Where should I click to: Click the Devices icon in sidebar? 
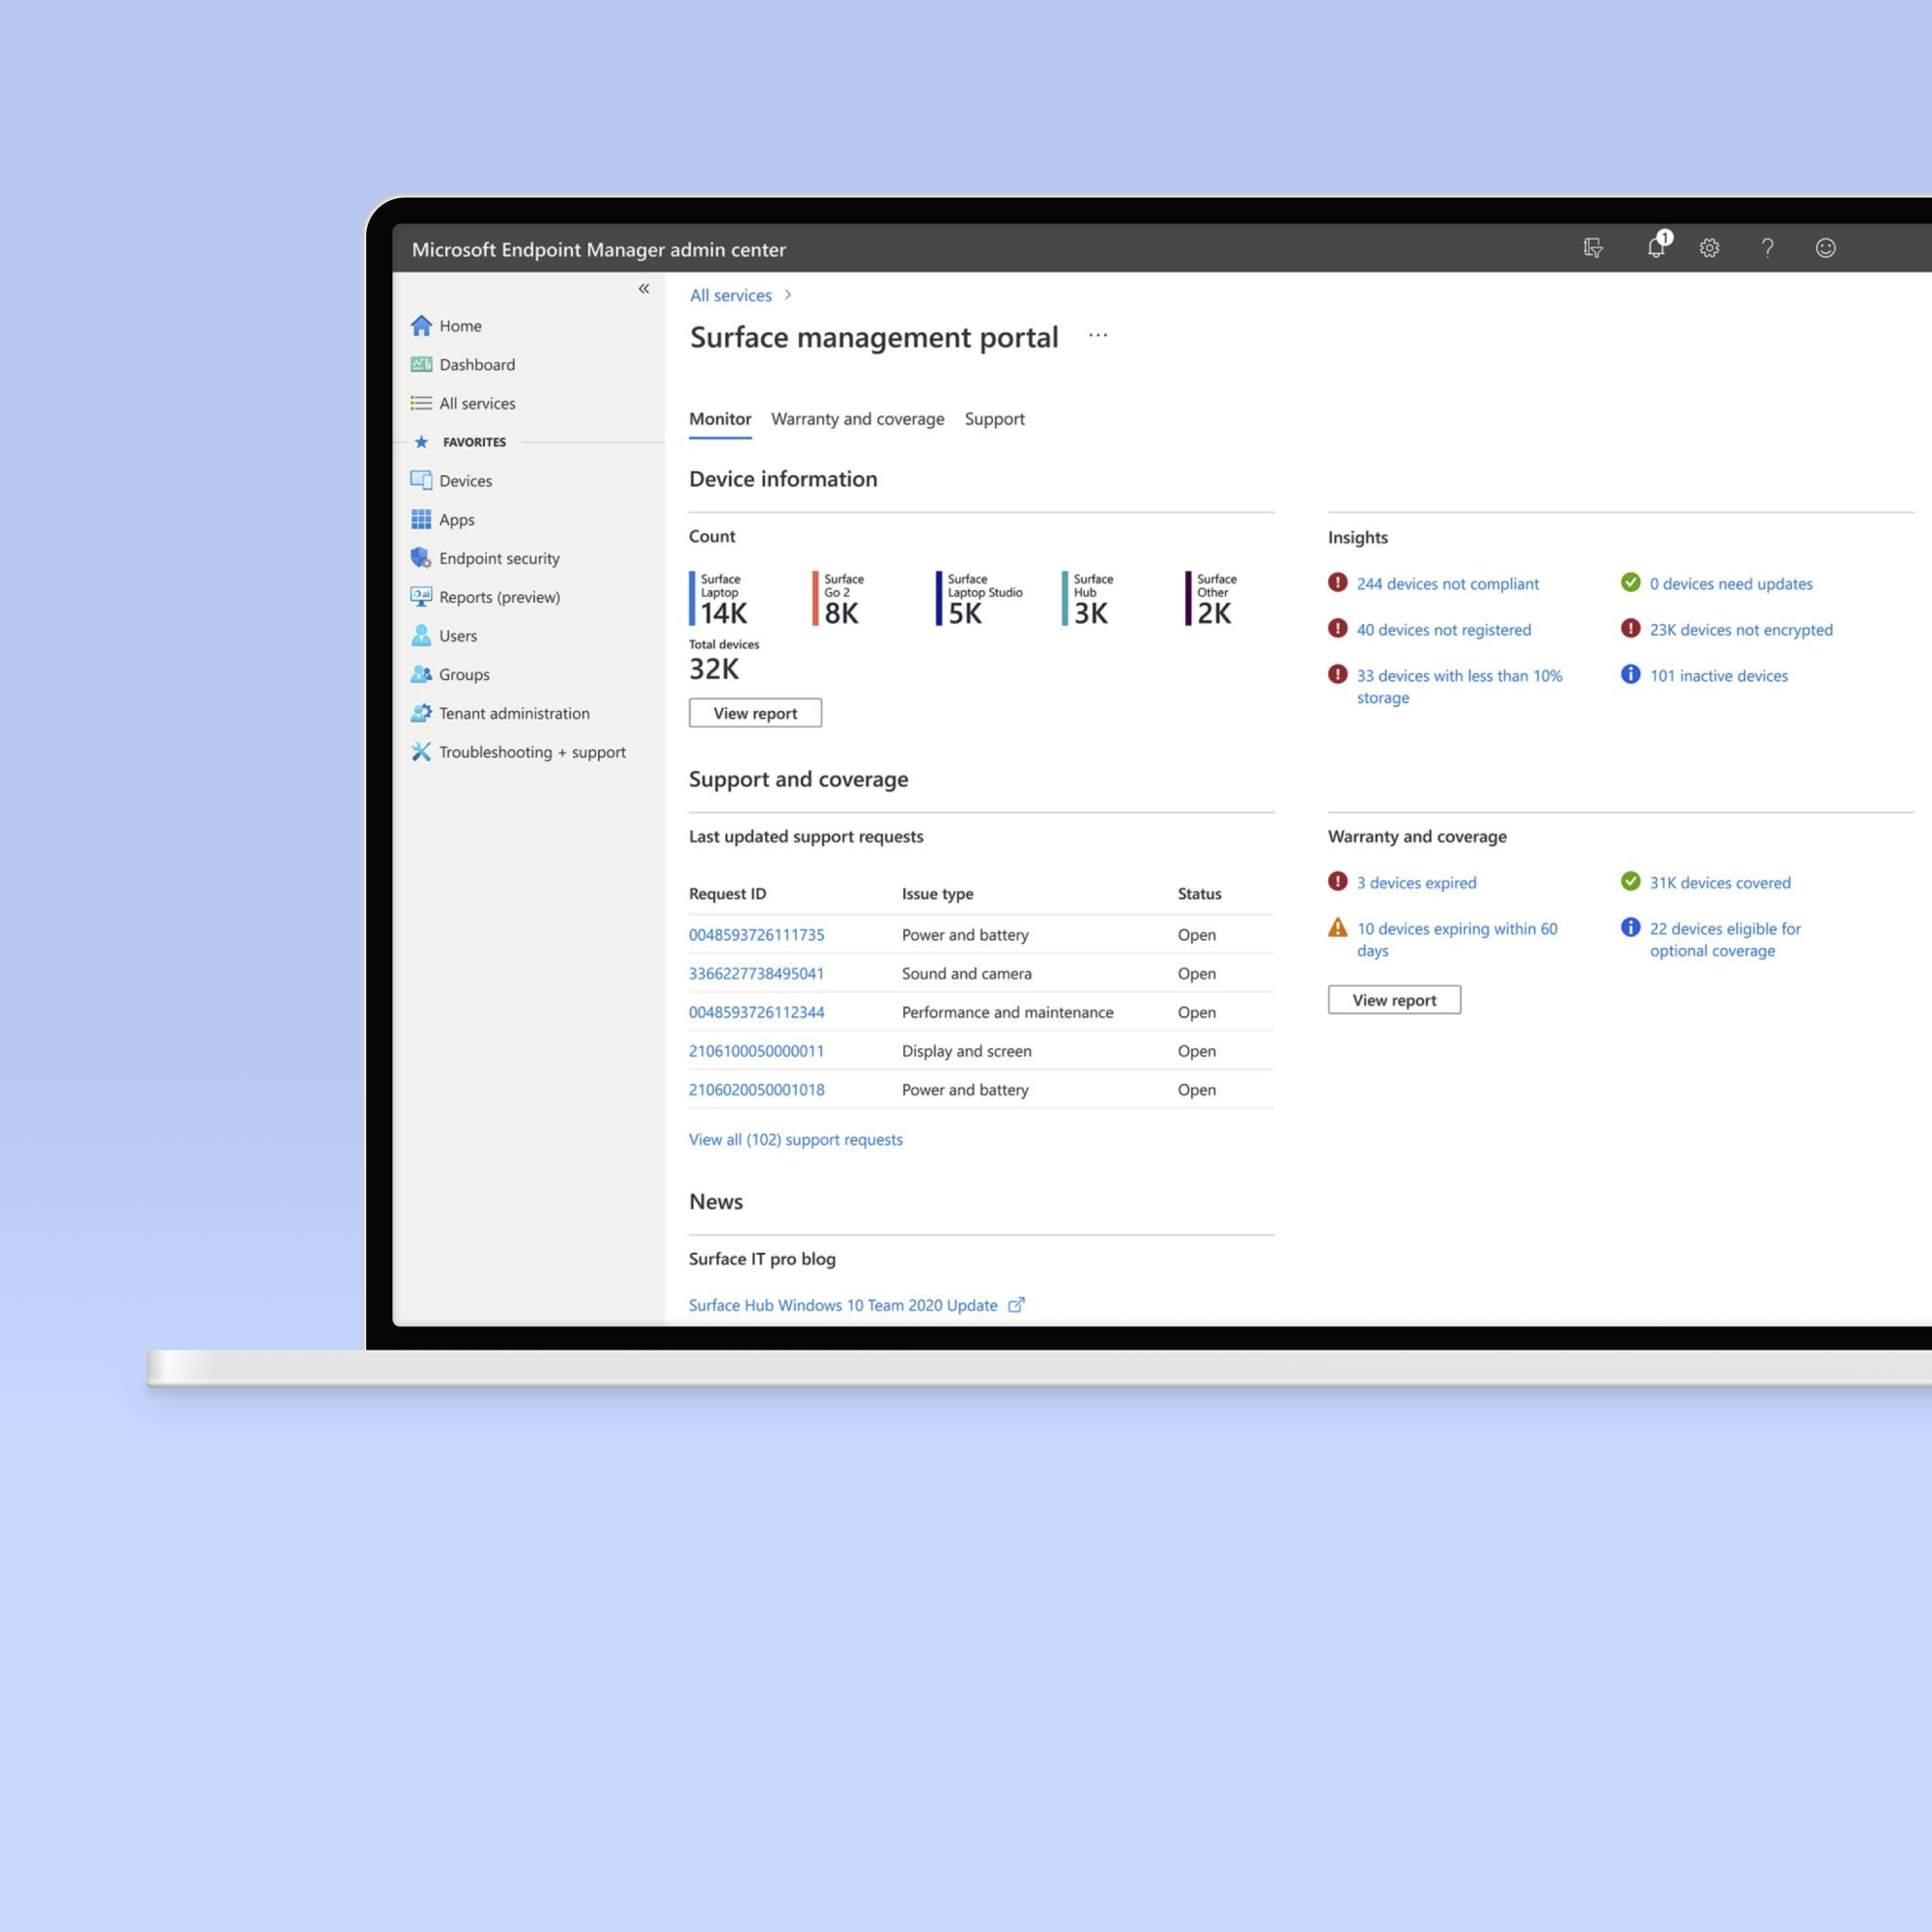click(x=421, y=481)
